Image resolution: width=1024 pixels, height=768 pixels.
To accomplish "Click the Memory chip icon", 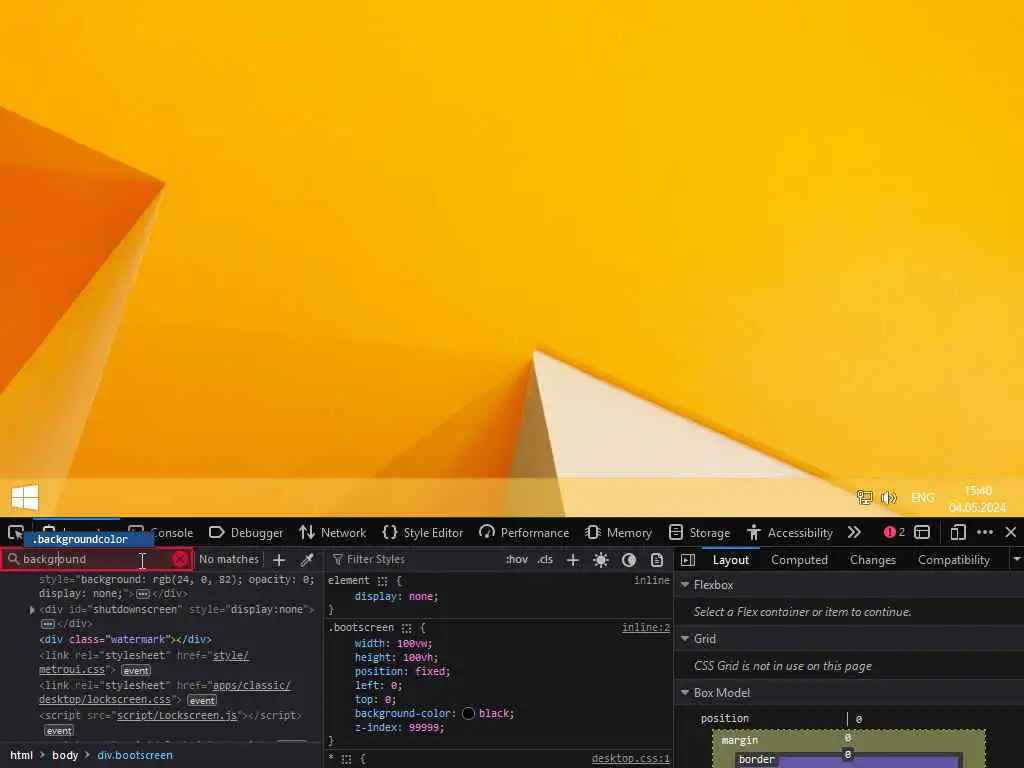I will coord(592,532).
